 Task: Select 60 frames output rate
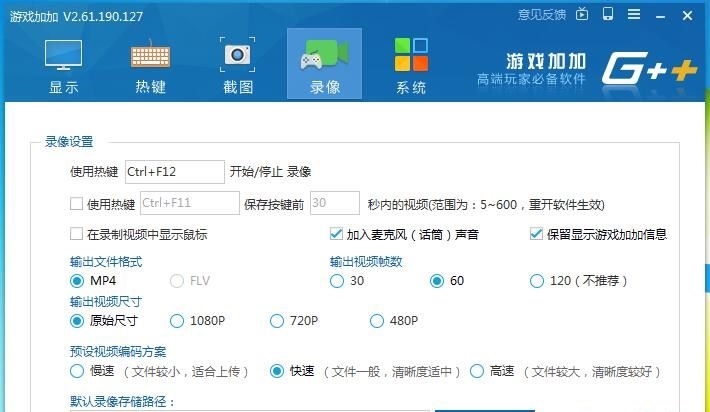[437, 281]
